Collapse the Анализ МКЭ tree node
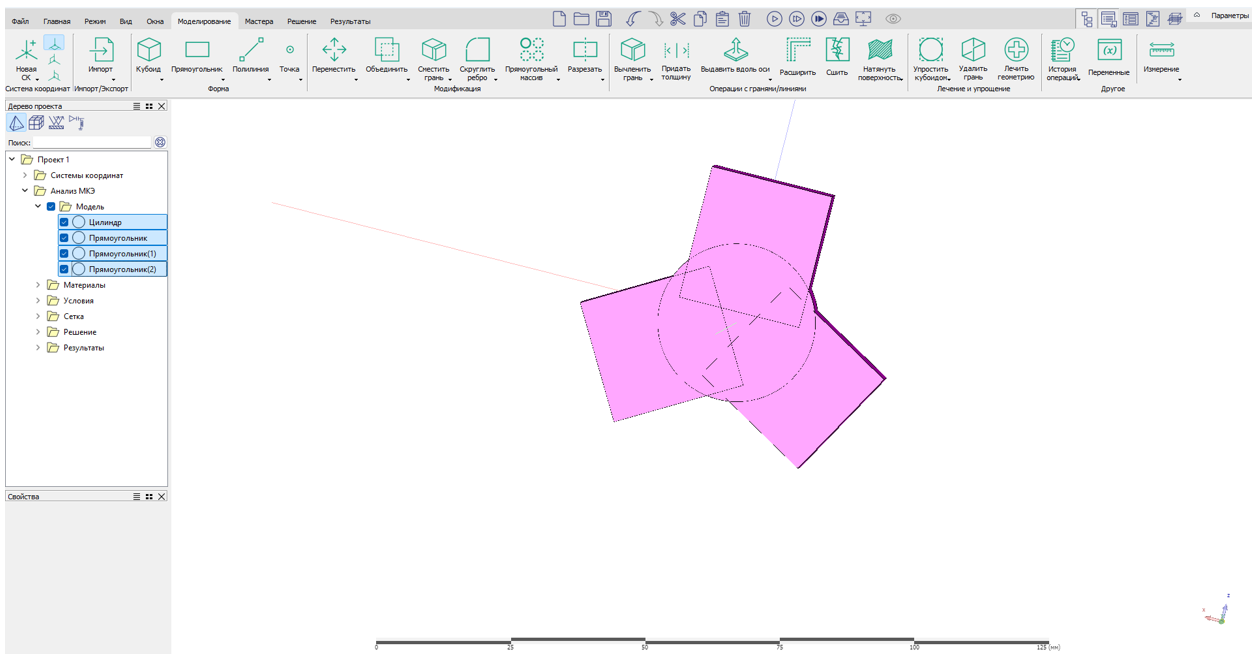This screenshot has width=1257, height=668. (26, 191)
